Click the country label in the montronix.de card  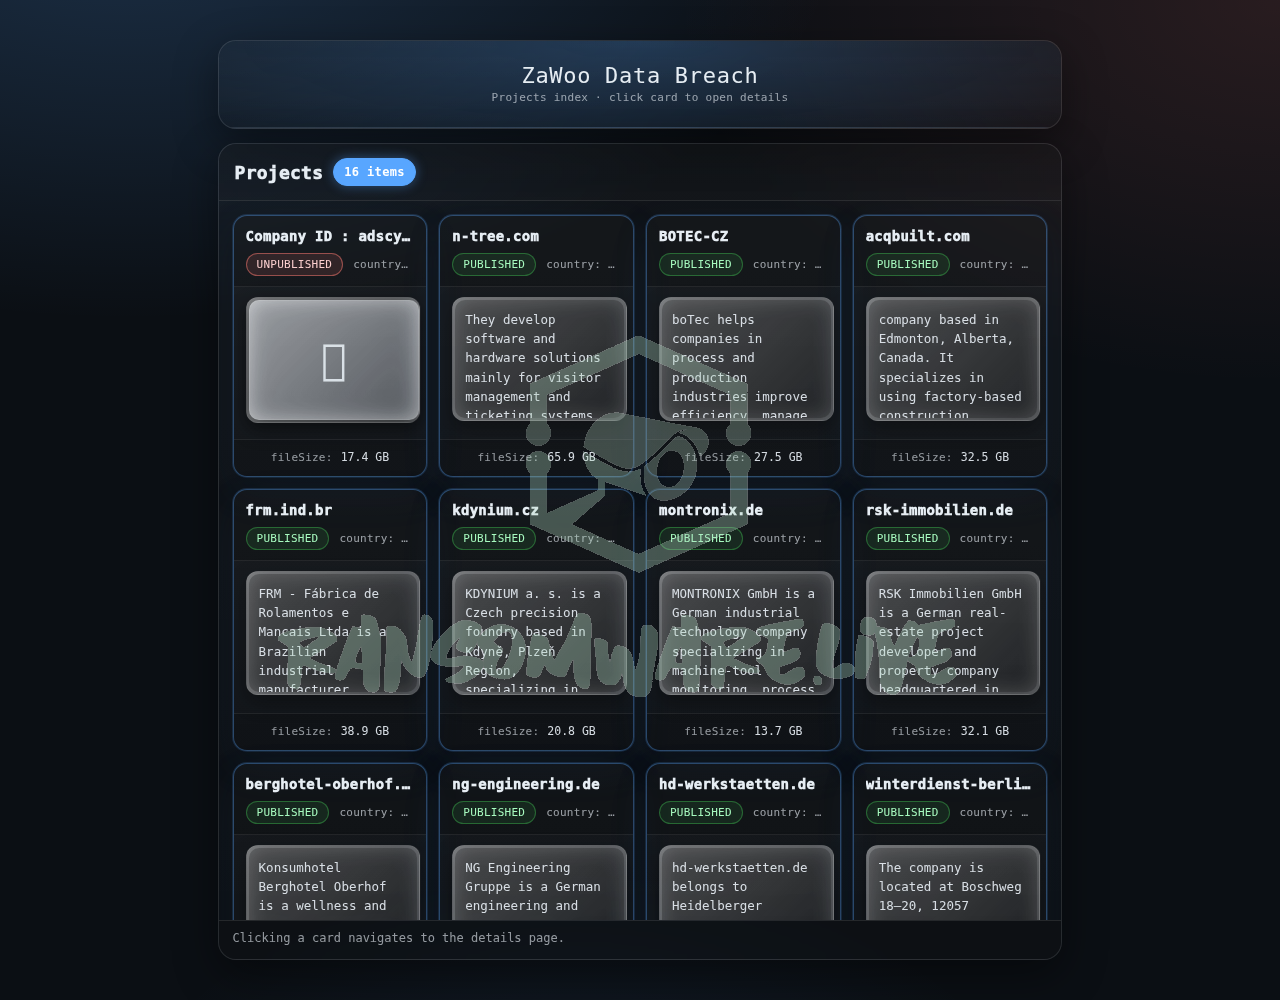tap(788, 538)
